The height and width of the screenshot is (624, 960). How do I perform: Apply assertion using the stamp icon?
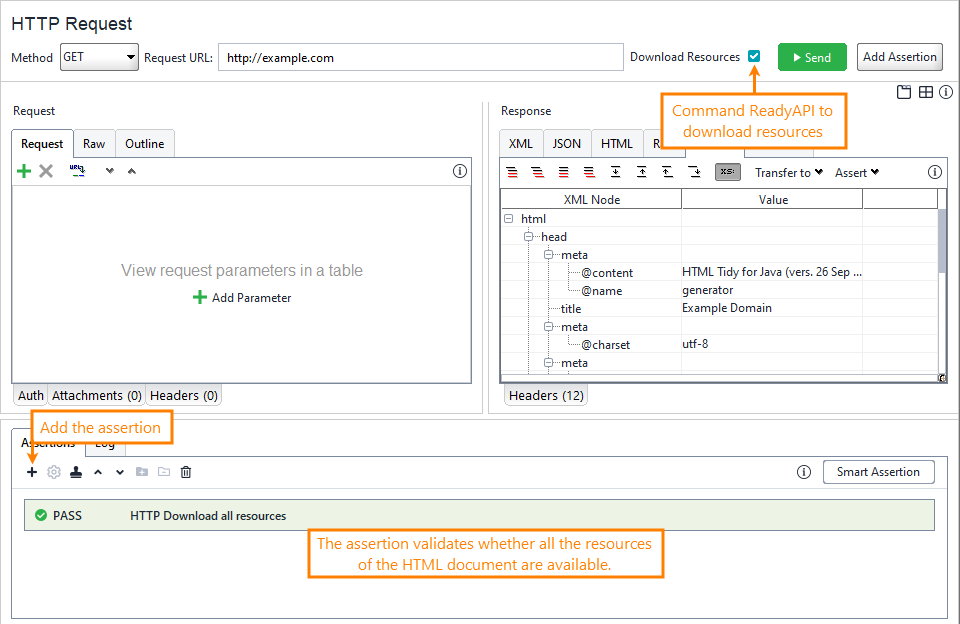click(76, 471)
